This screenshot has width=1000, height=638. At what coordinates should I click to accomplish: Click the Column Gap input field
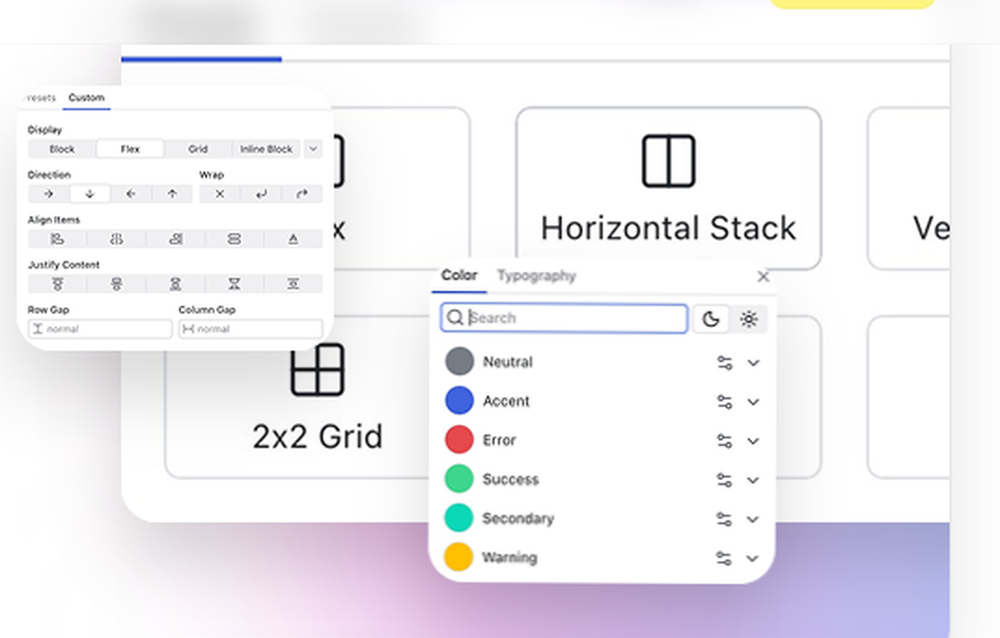pyautogui.click(x=251, y=329)
